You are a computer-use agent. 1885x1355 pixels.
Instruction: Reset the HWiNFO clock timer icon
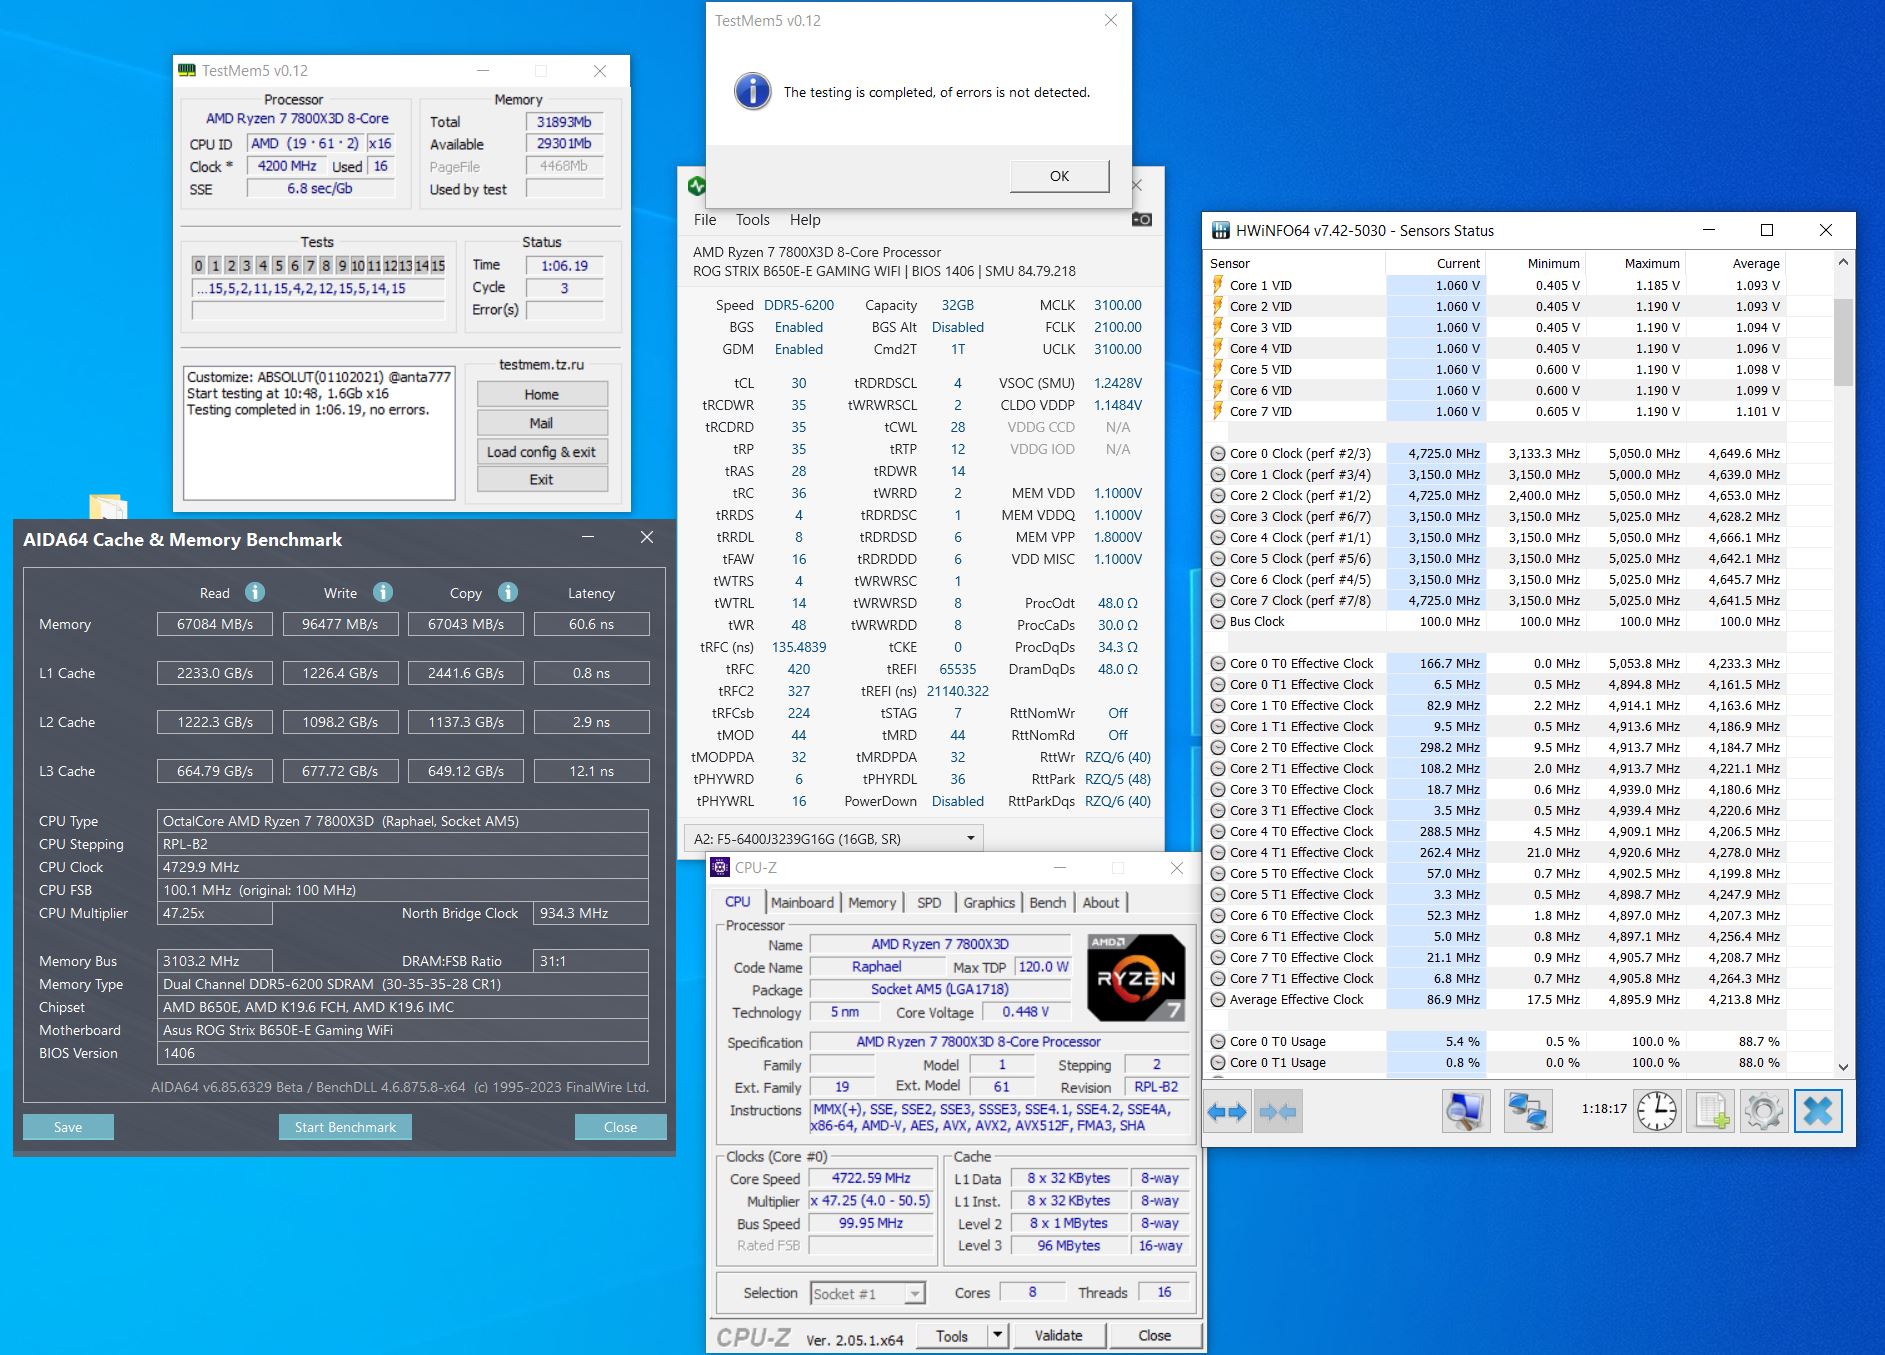pyautogui.click(x=1656, y=1111)
